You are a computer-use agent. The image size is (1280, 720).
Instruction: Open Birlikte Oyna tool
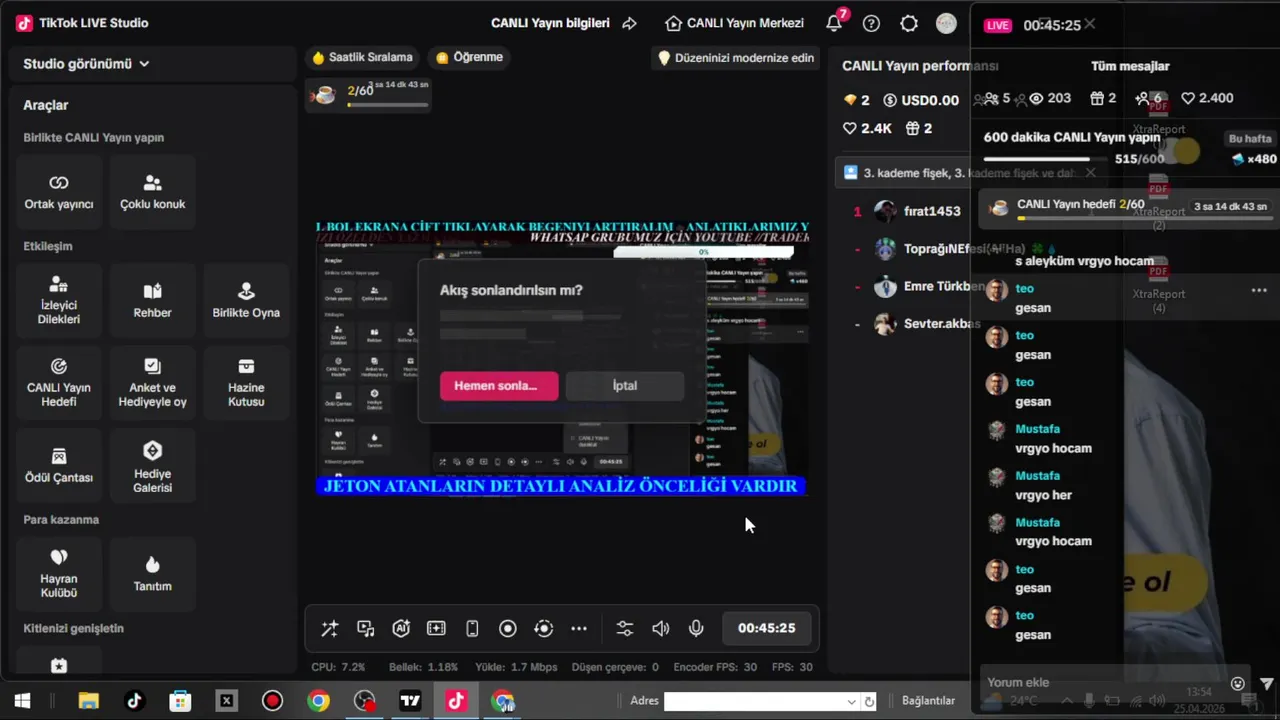[246, 301]
